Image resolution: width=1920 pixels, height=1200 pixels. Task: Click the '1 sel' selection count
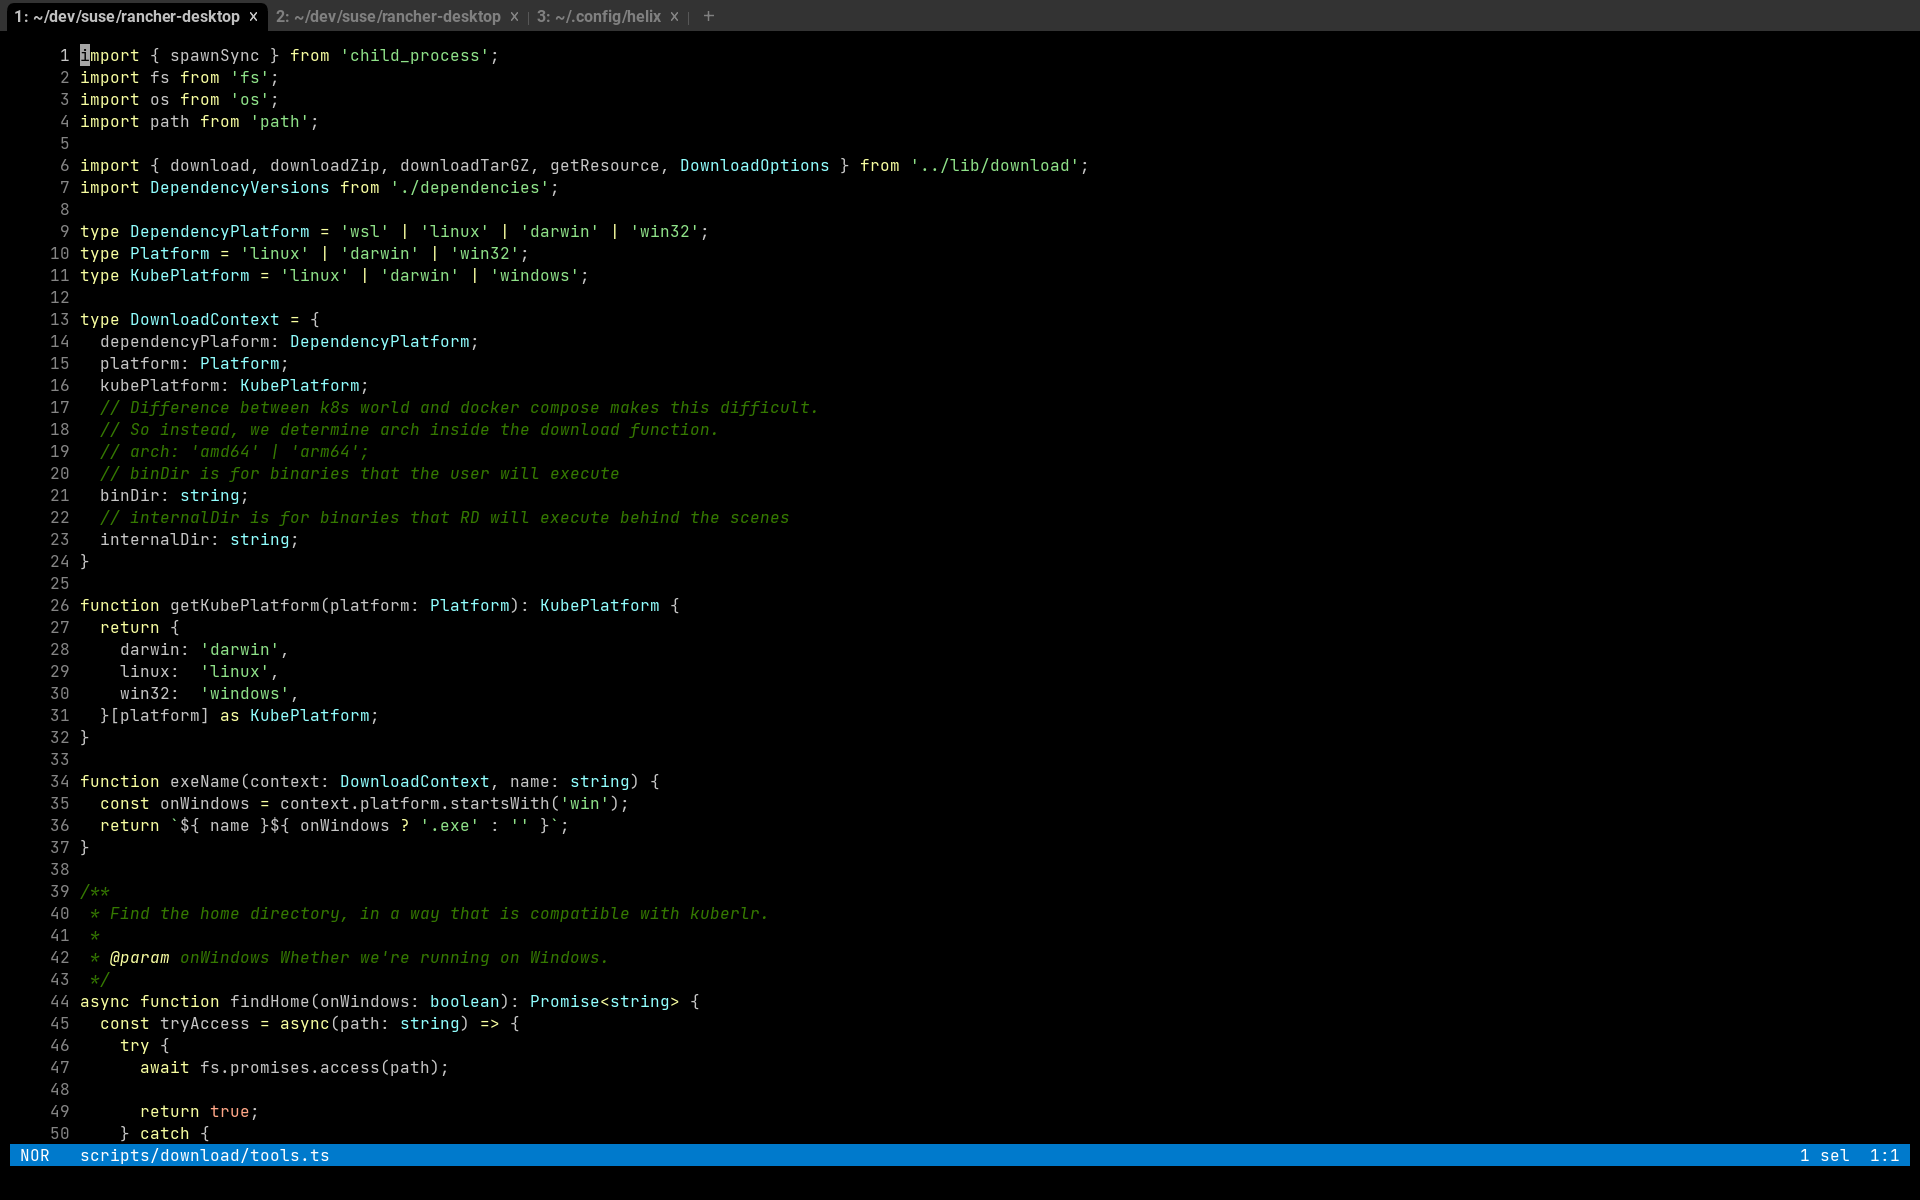[1824, 1155]
